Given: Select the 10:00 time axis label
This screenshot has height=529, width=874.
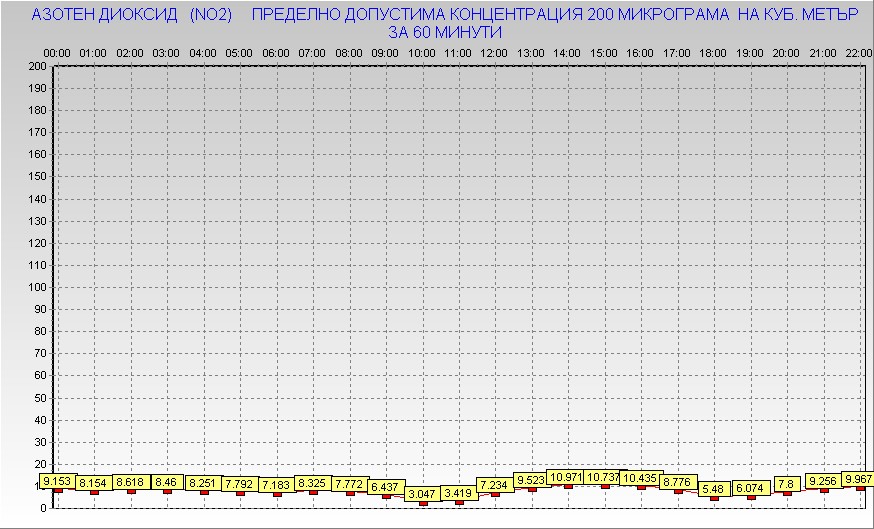Looking at the screenshot, I should coord(422,52).
